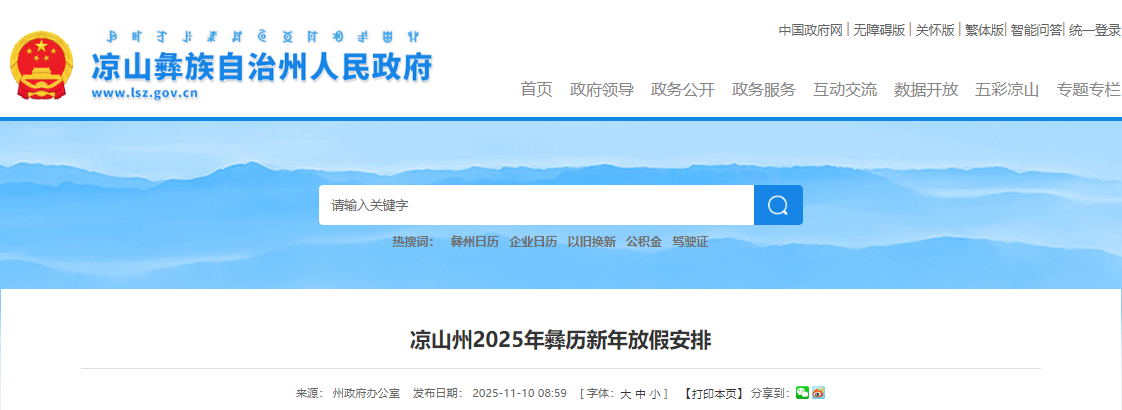
Task: Set font size to large (大)
Action: 626,394
